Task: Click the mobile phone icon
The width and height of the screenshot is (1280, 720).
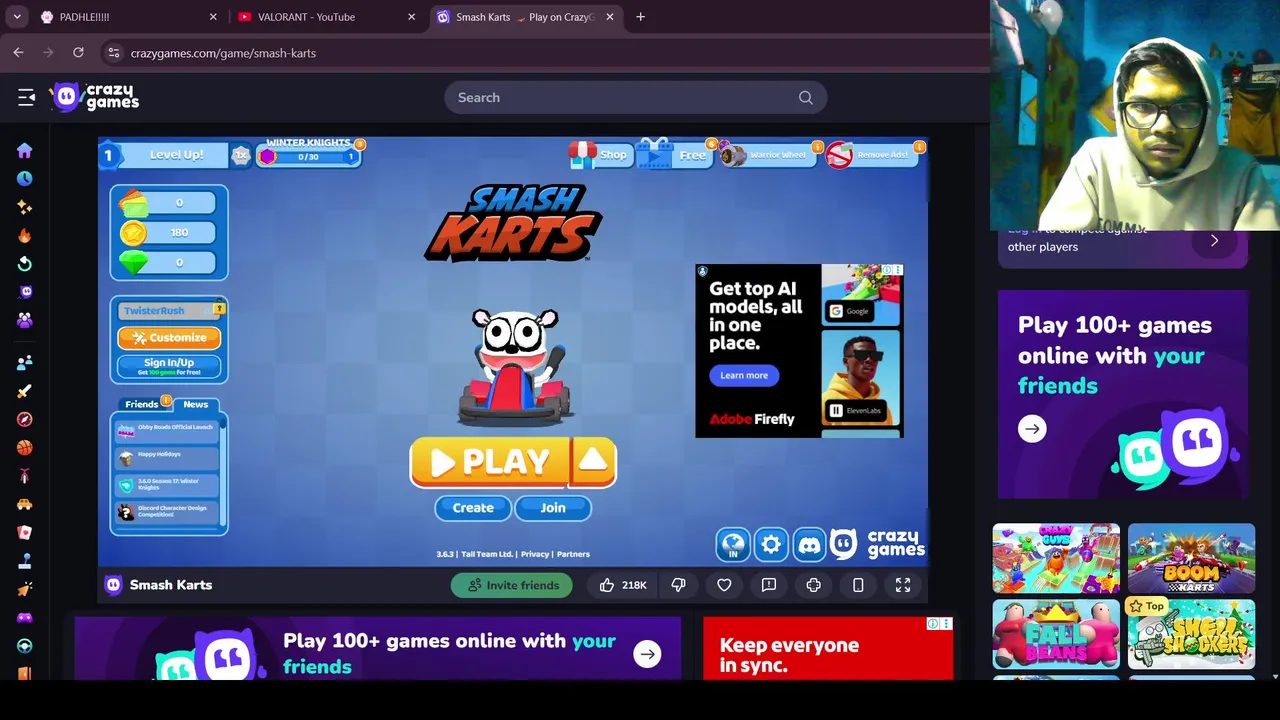Action: pyautogui.click(x=858, y=585)
